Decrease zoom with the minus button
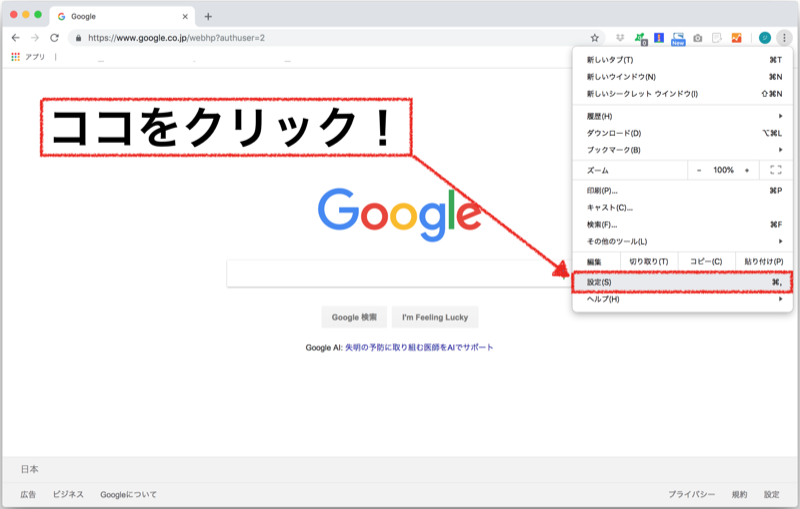Viewport: 800px width, 509px height. coord(699,170)
